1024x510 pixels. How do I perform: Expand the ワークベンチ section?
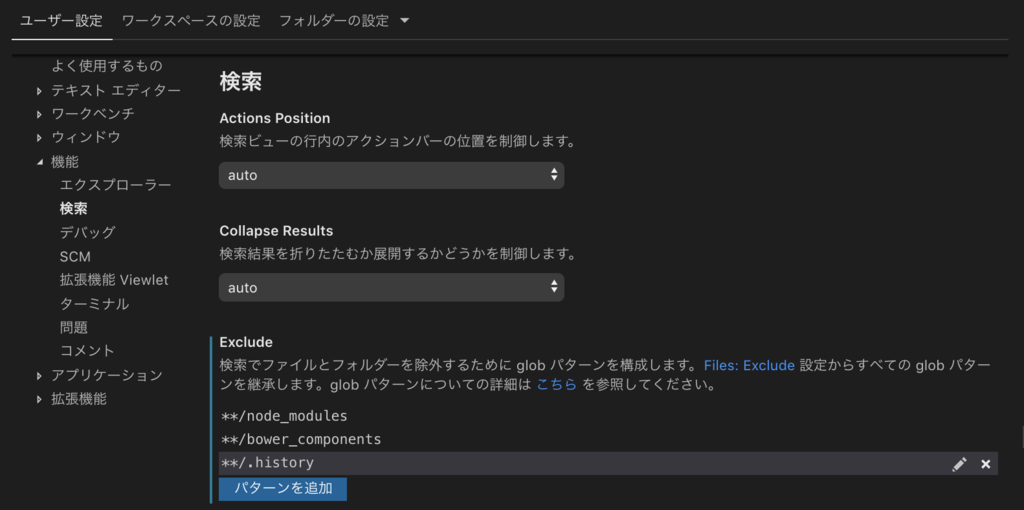tap(39, 114)
